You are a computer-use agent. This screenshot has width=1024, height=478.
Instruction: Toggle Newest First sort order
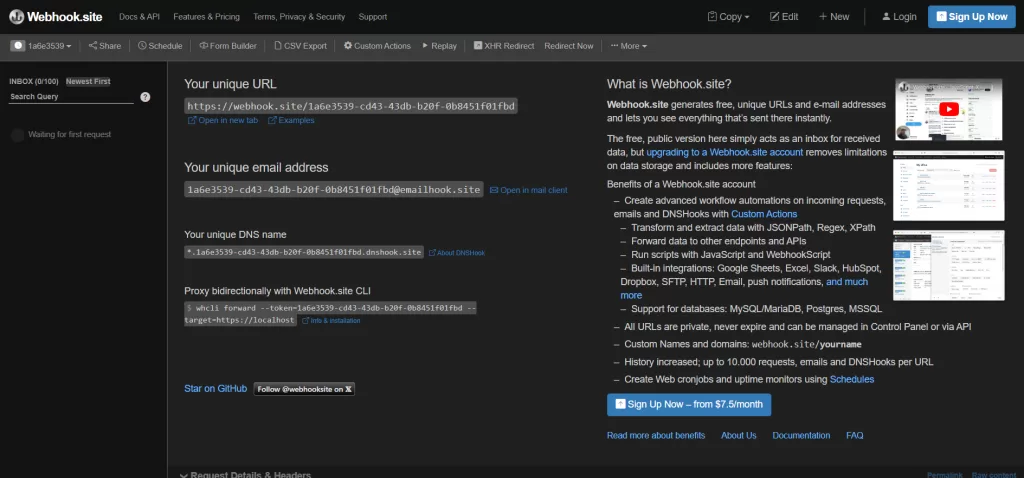(x=88, y=81)
